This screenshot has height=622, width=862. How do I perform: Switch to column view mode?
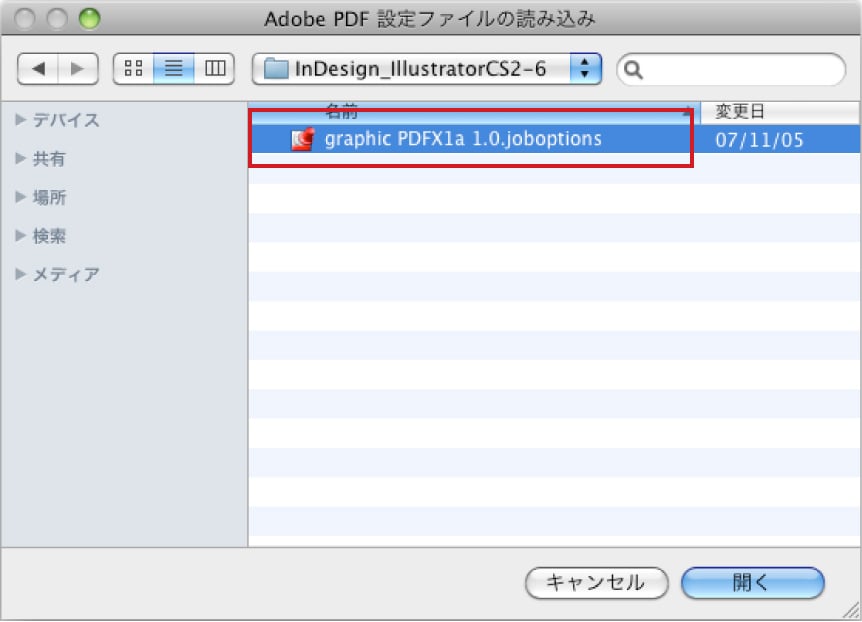(213, 68)
